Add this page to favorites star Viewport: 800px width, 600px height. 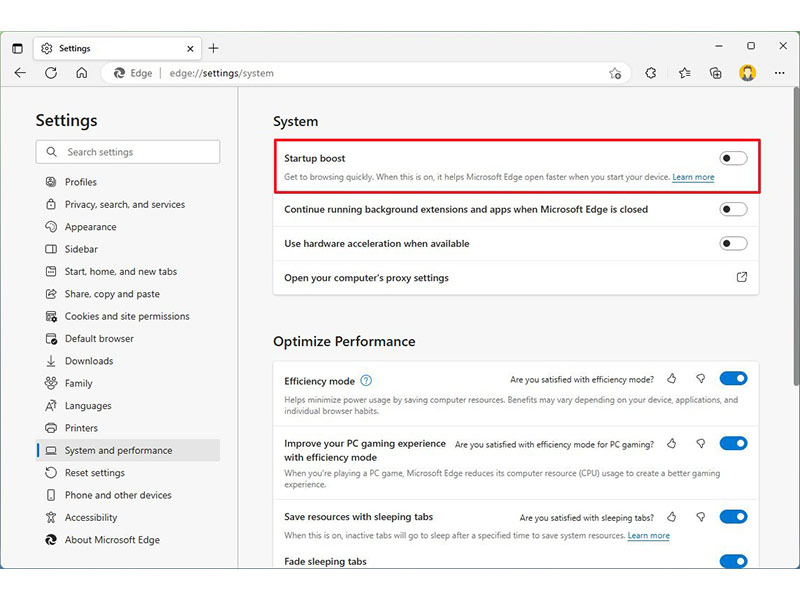pyautogui.click(x=615, y=73)
